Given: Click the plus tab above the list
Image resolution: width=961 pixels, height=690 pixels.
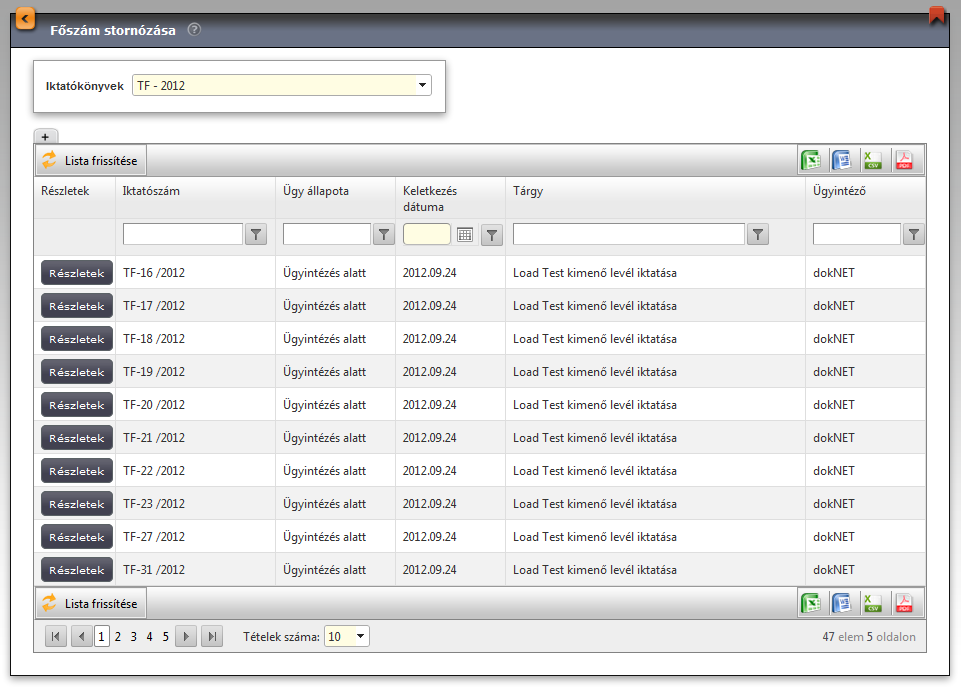Looking at the screenshot, I should click(45, 137).
